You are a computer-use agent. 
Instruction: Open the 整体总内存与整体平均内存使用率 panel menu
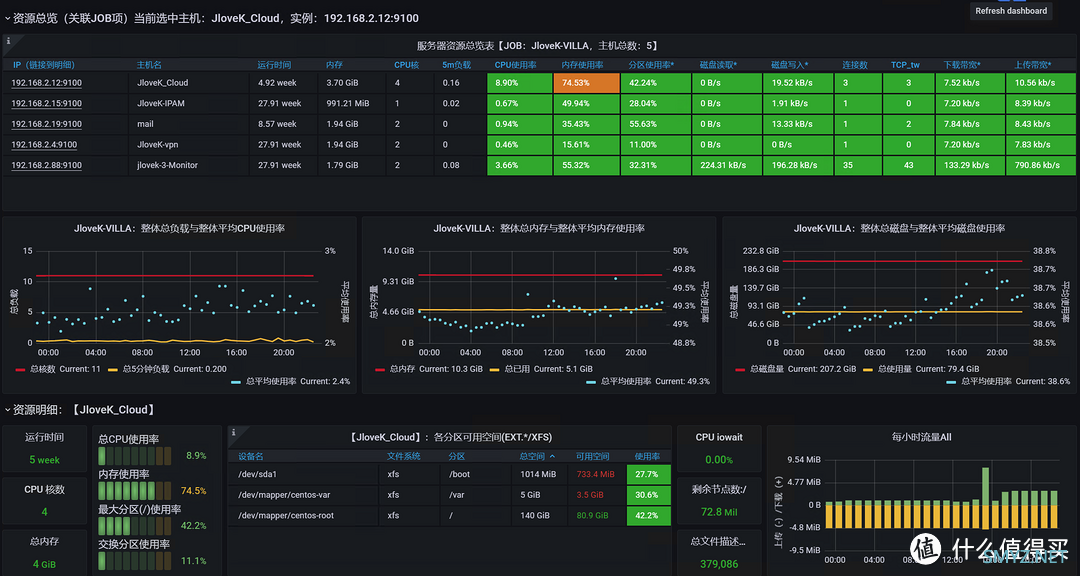coord(539,228)
